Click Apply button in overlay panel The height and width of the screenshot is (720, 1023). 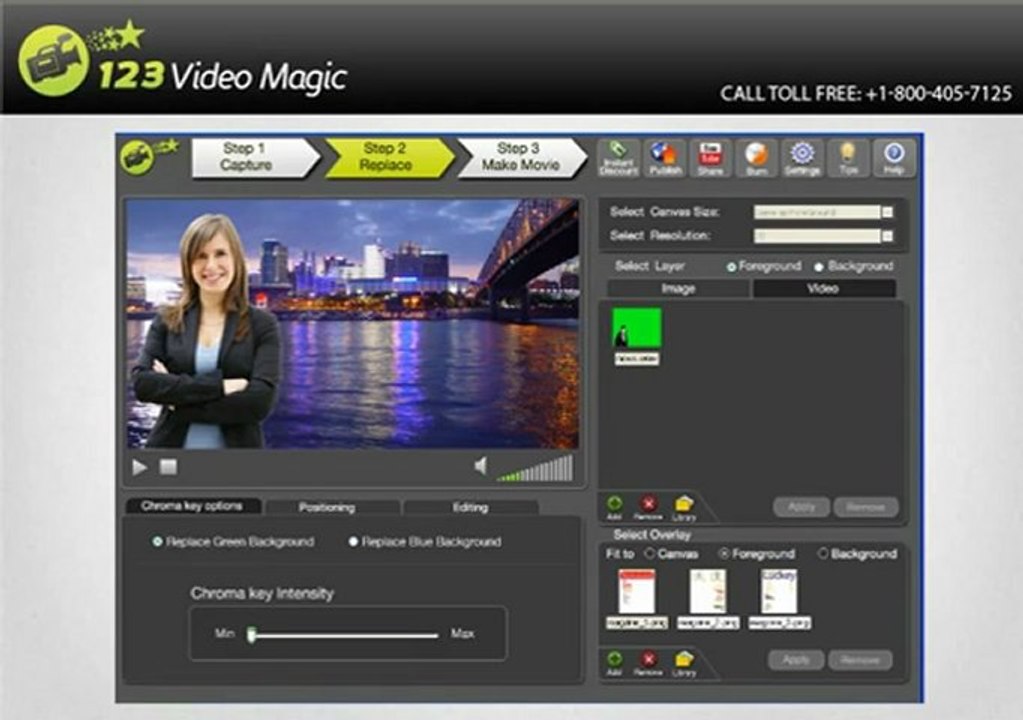coord(795,660)
